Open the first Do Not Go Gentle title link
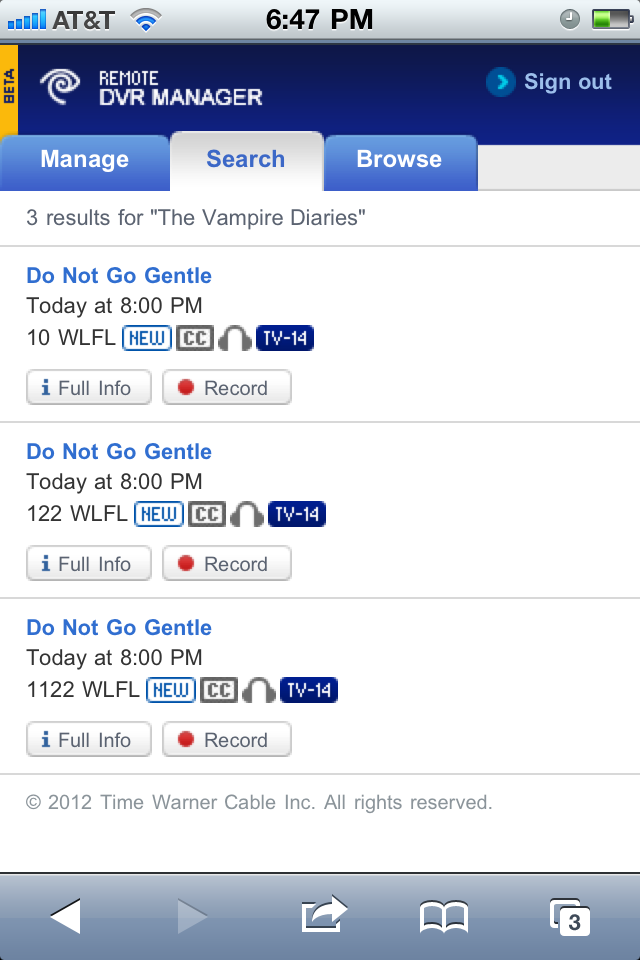 [x=119, y=276]
